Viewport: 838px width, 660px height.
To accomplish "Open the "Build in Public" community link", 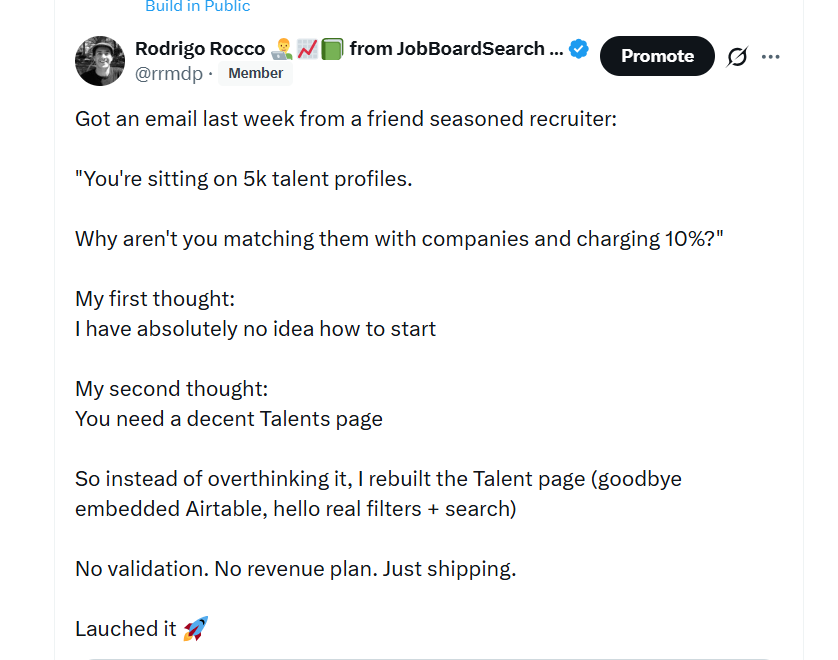I will click(x=197, y=6).
